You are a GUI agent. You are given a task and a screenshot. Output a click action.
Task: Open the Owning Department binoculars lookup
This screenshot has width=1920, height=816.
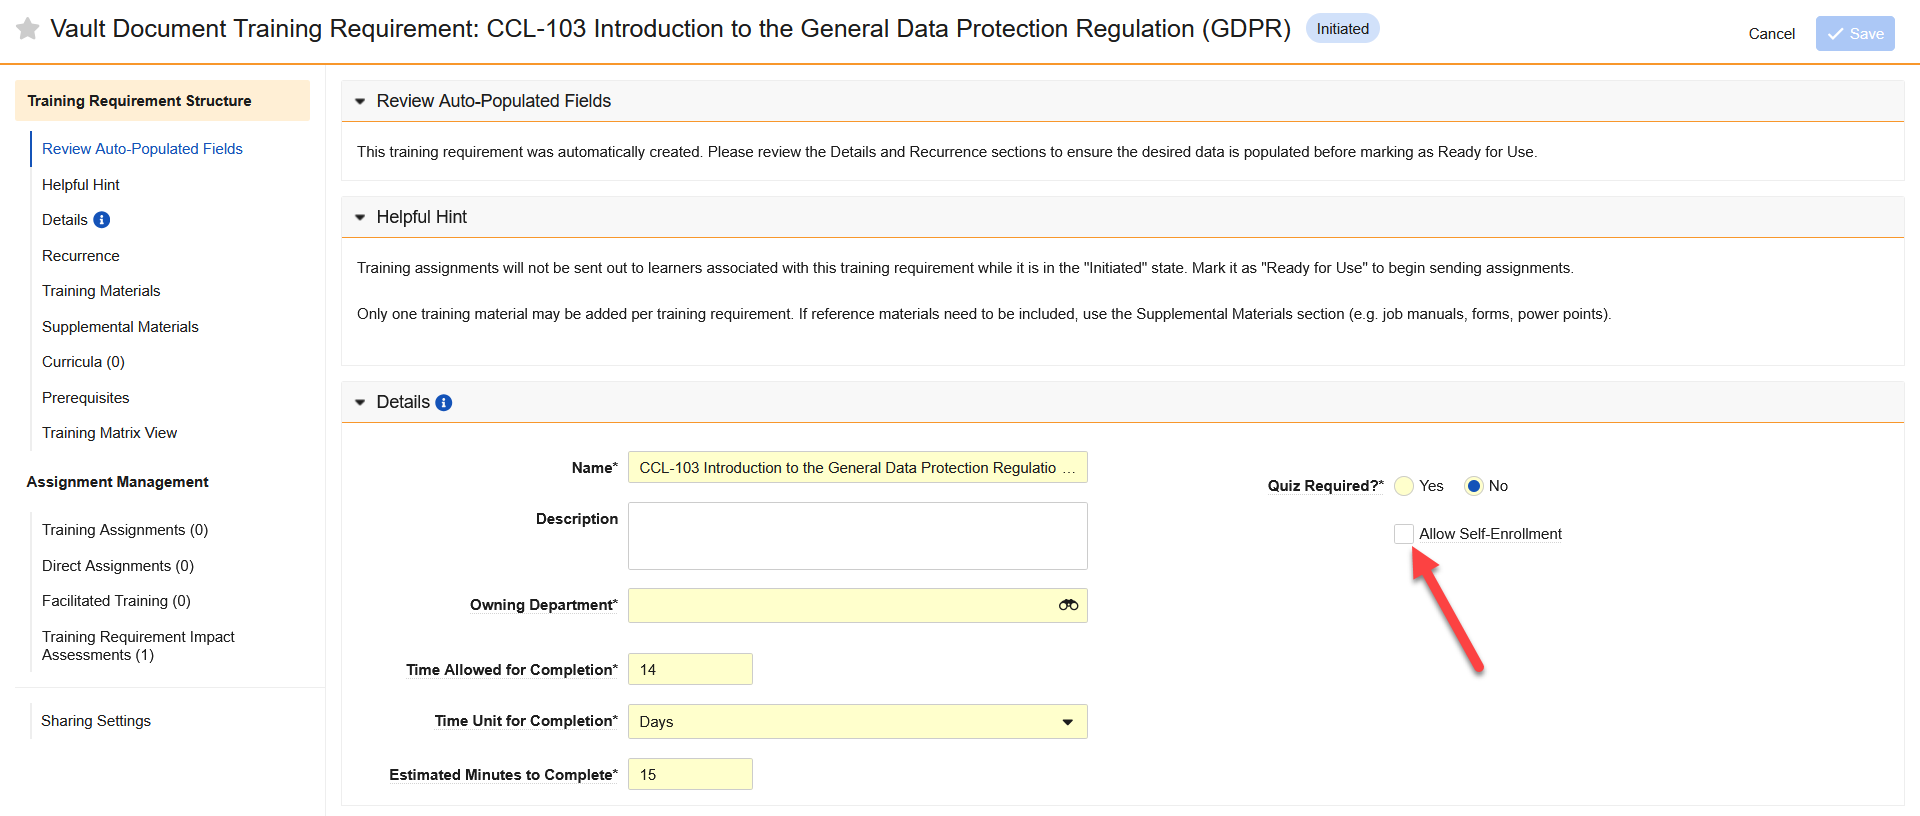[x=1068, y=605]
